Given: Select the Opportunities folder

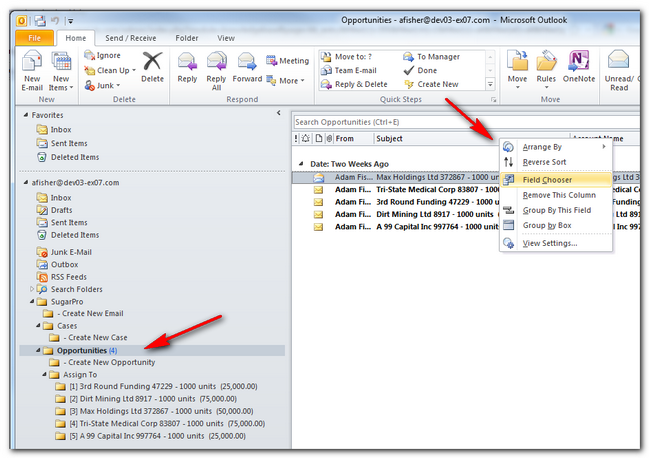Looking at the screenshot, I should pos(152,350).
